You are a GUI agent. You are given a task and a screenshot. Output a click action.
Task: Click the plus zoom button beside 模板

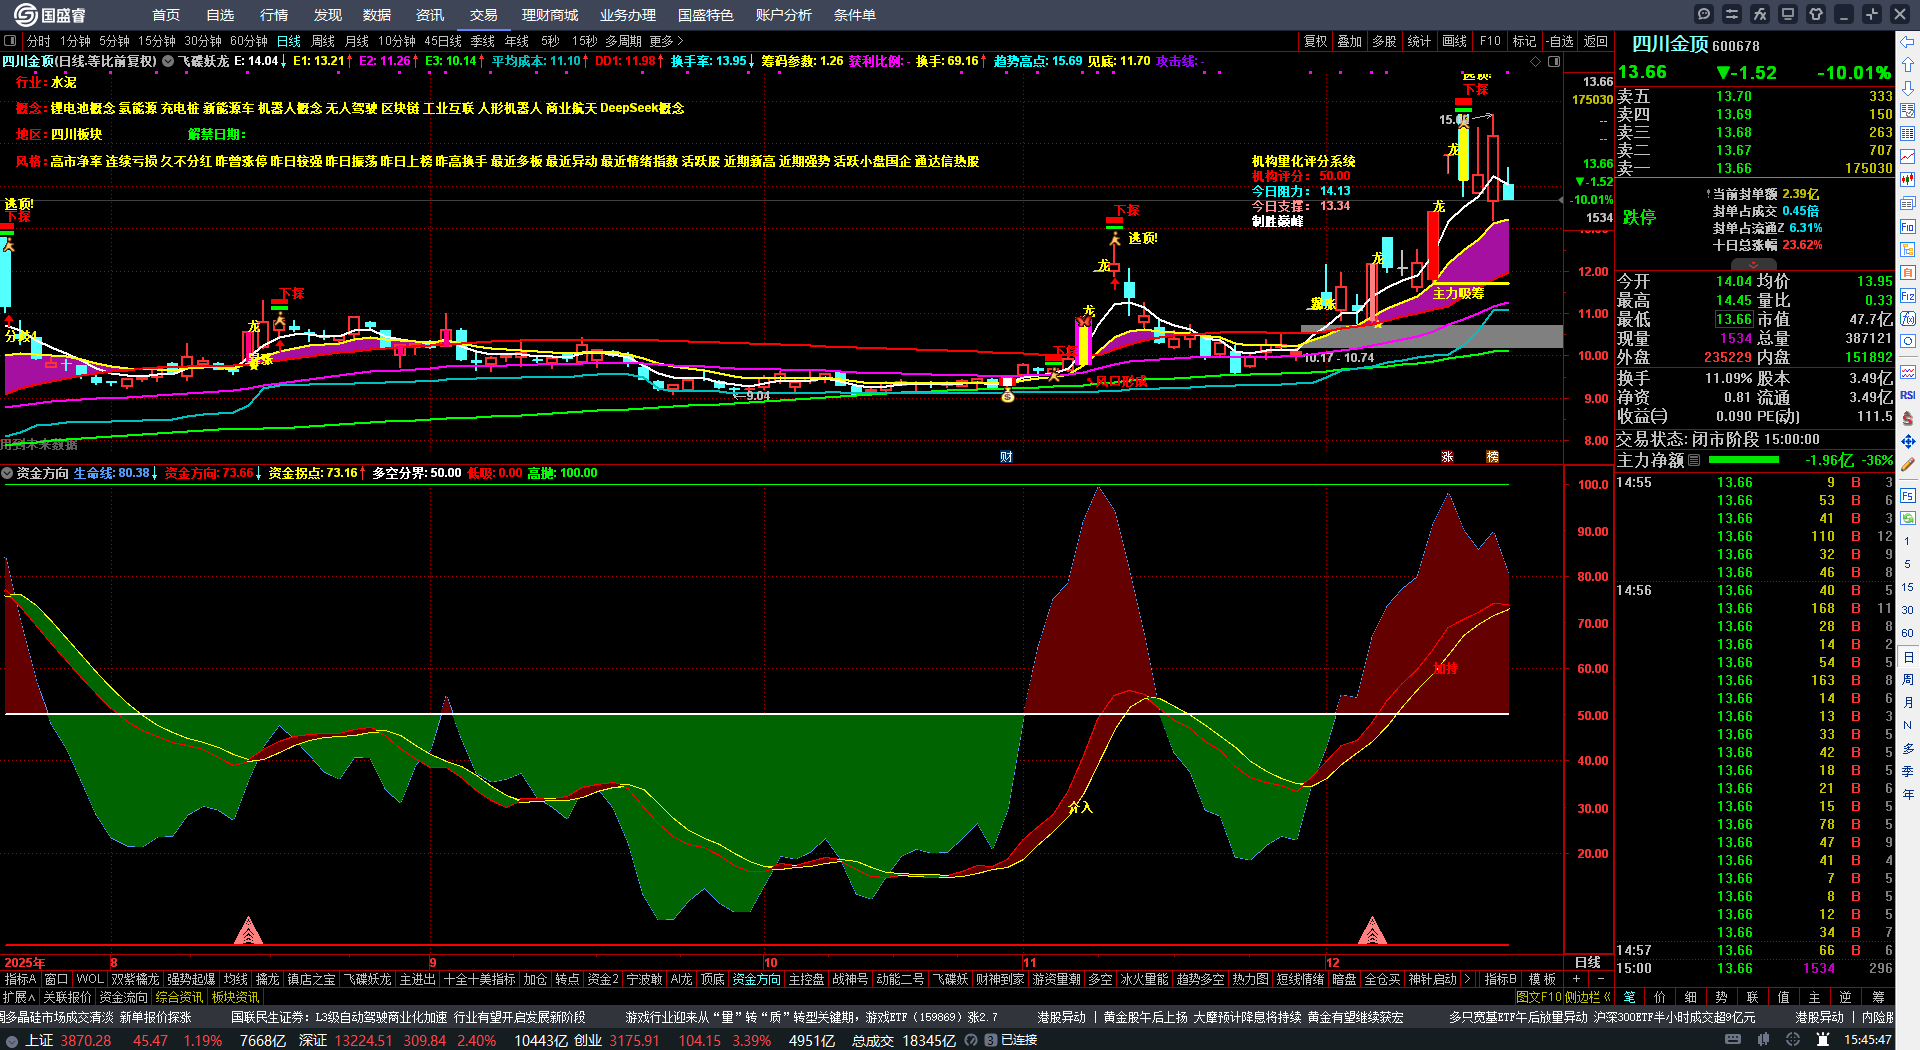tap(1576, 979)
